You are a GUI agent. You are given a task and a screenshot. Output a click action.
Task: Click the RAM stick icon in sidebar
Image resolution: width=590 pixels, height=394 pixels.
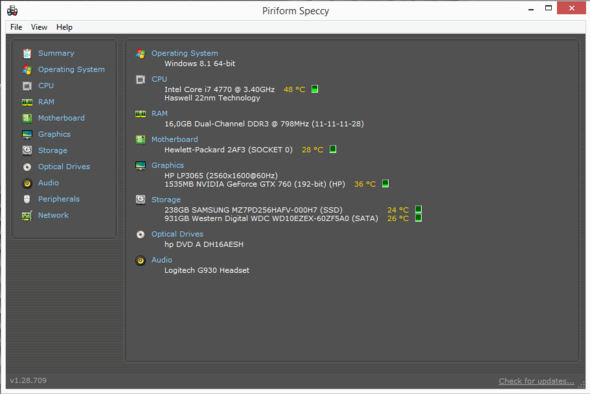27,102
